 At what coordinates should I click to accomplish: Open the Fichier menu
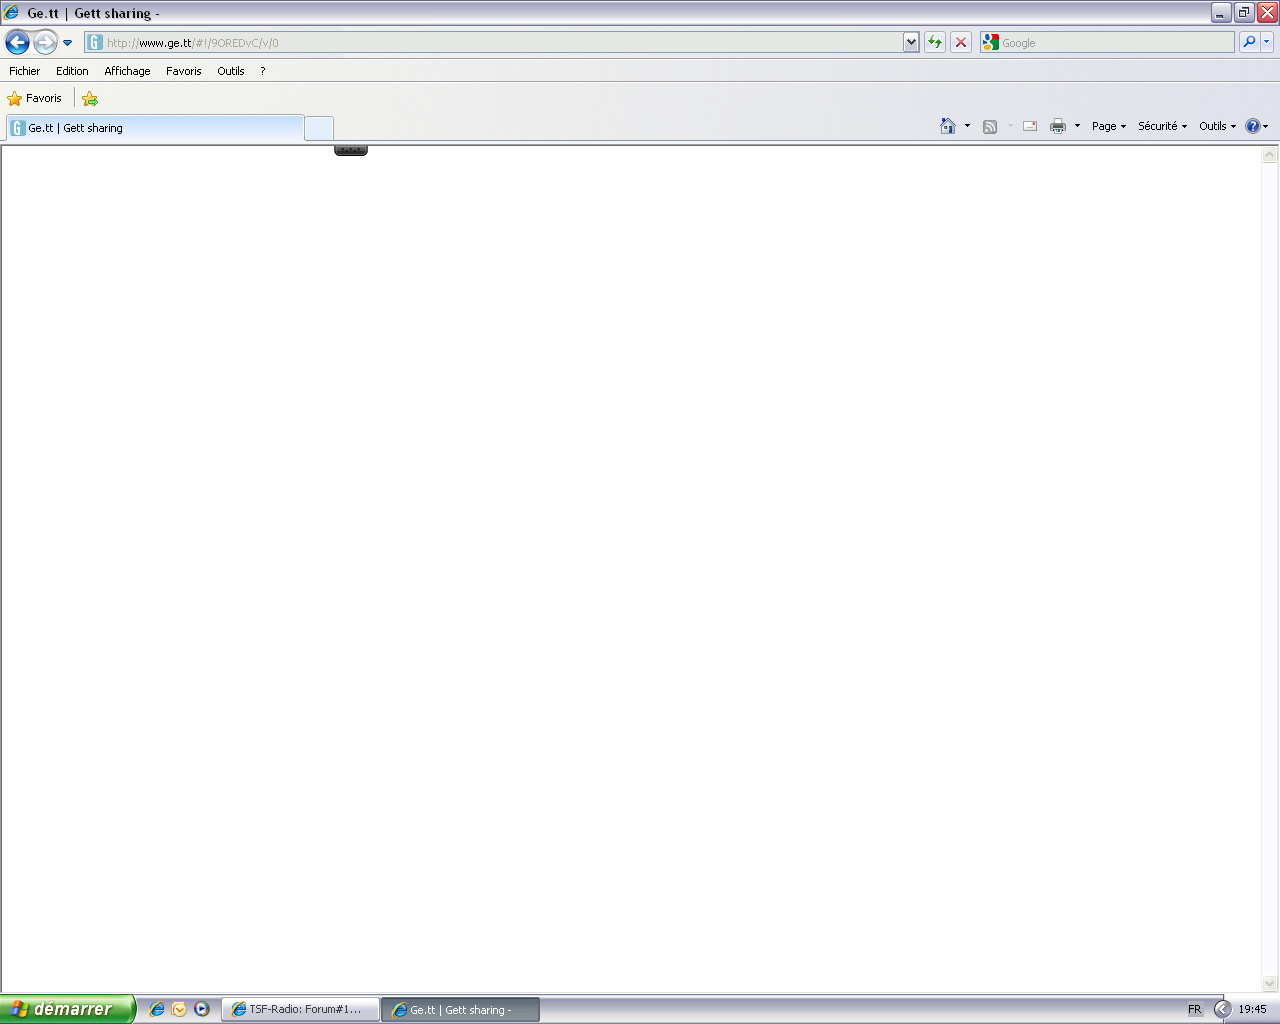coord(25,71)
